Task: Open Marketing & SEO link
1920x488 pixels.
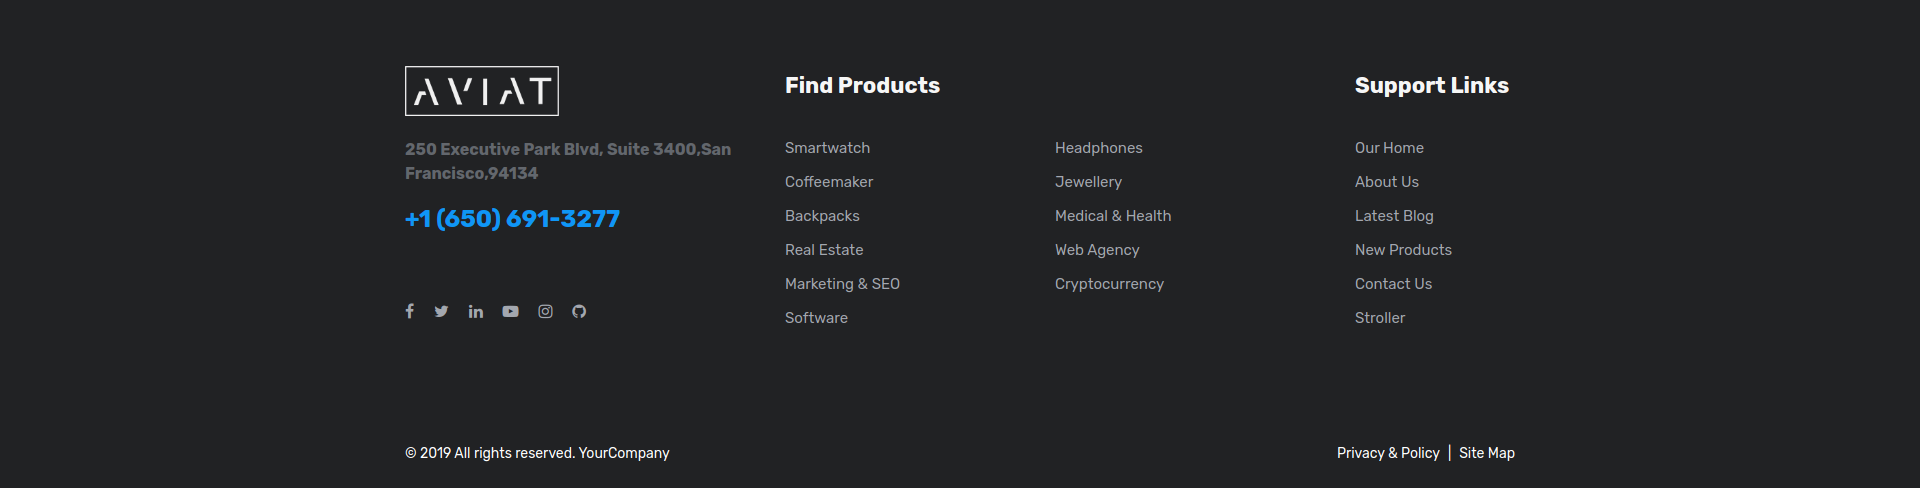Action: pos(842,284)
